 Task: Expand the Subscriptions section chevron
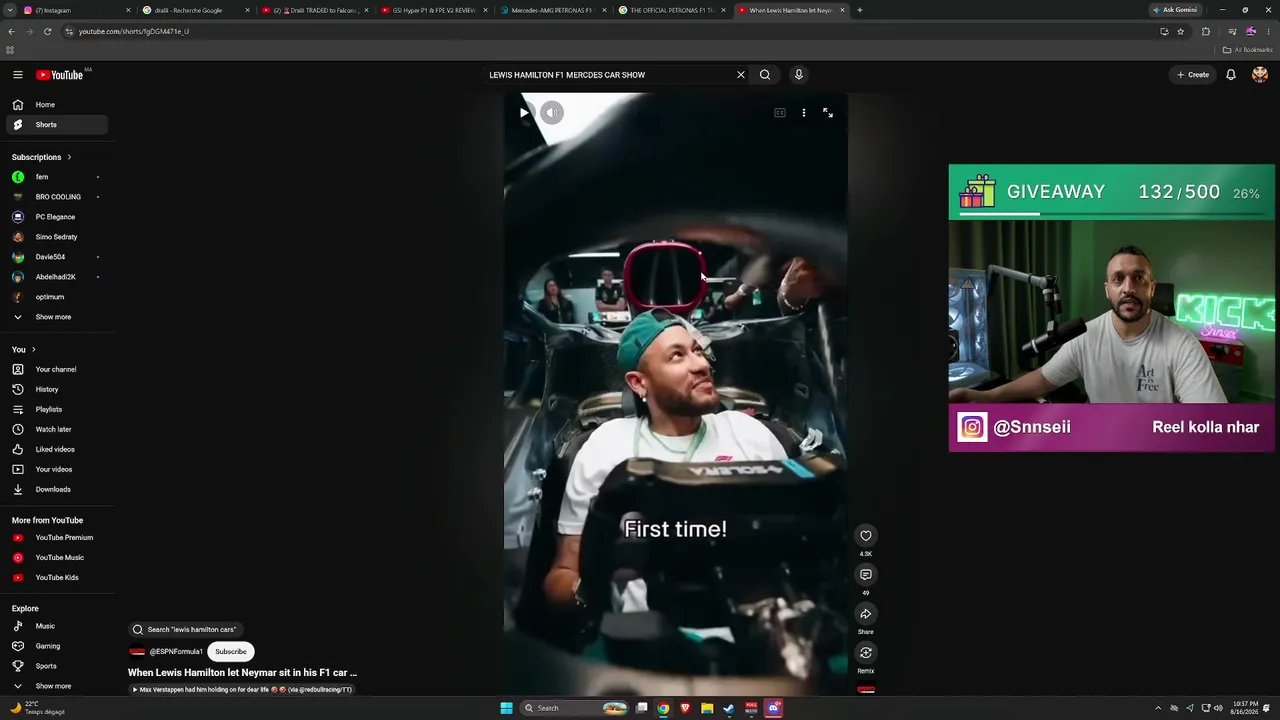69,157
